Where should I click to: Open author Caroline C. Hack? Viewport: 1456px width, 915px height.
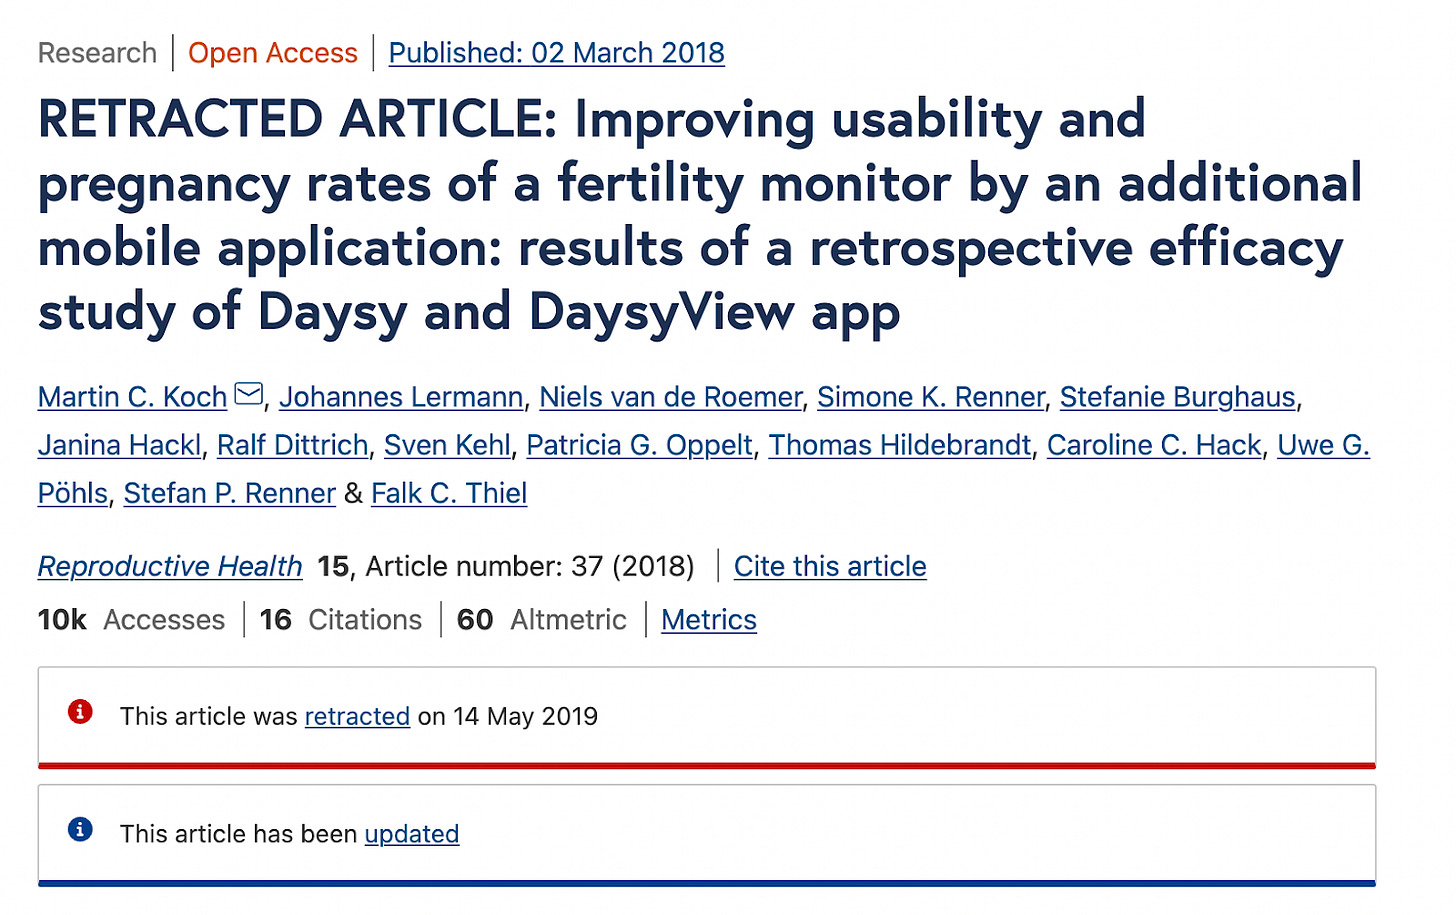1154,445
